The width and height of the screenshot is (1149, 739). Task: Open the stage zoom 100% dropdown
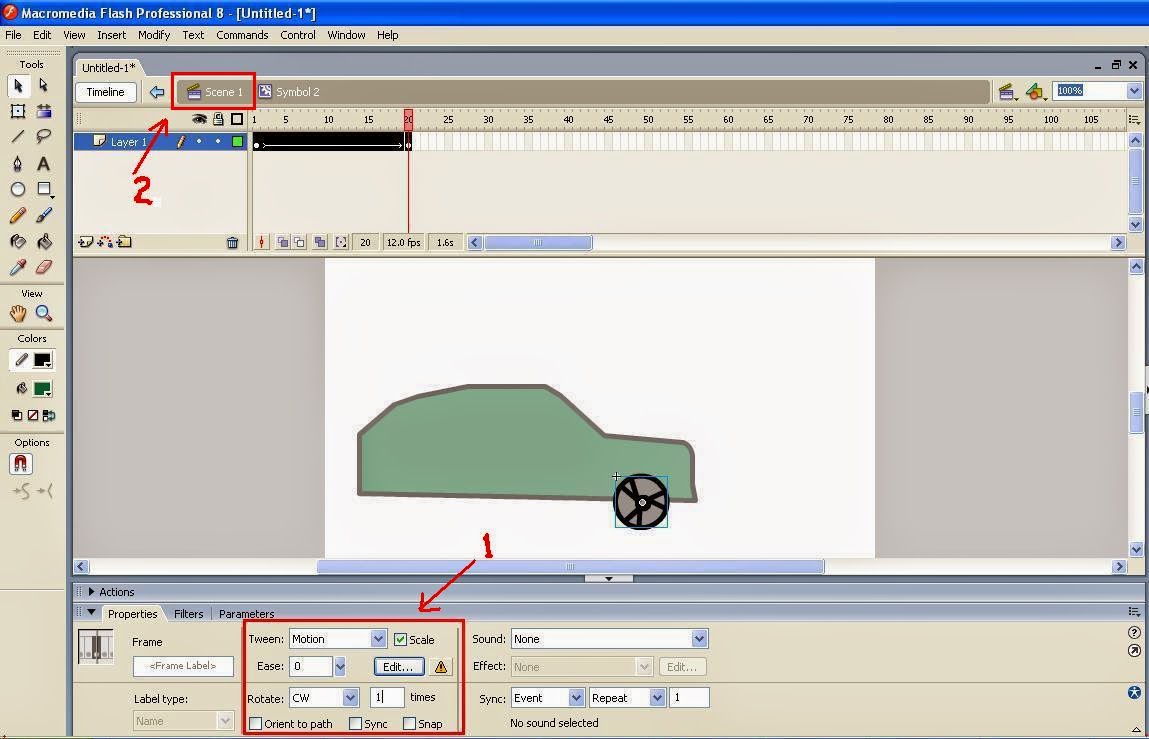click(1134, 91)
